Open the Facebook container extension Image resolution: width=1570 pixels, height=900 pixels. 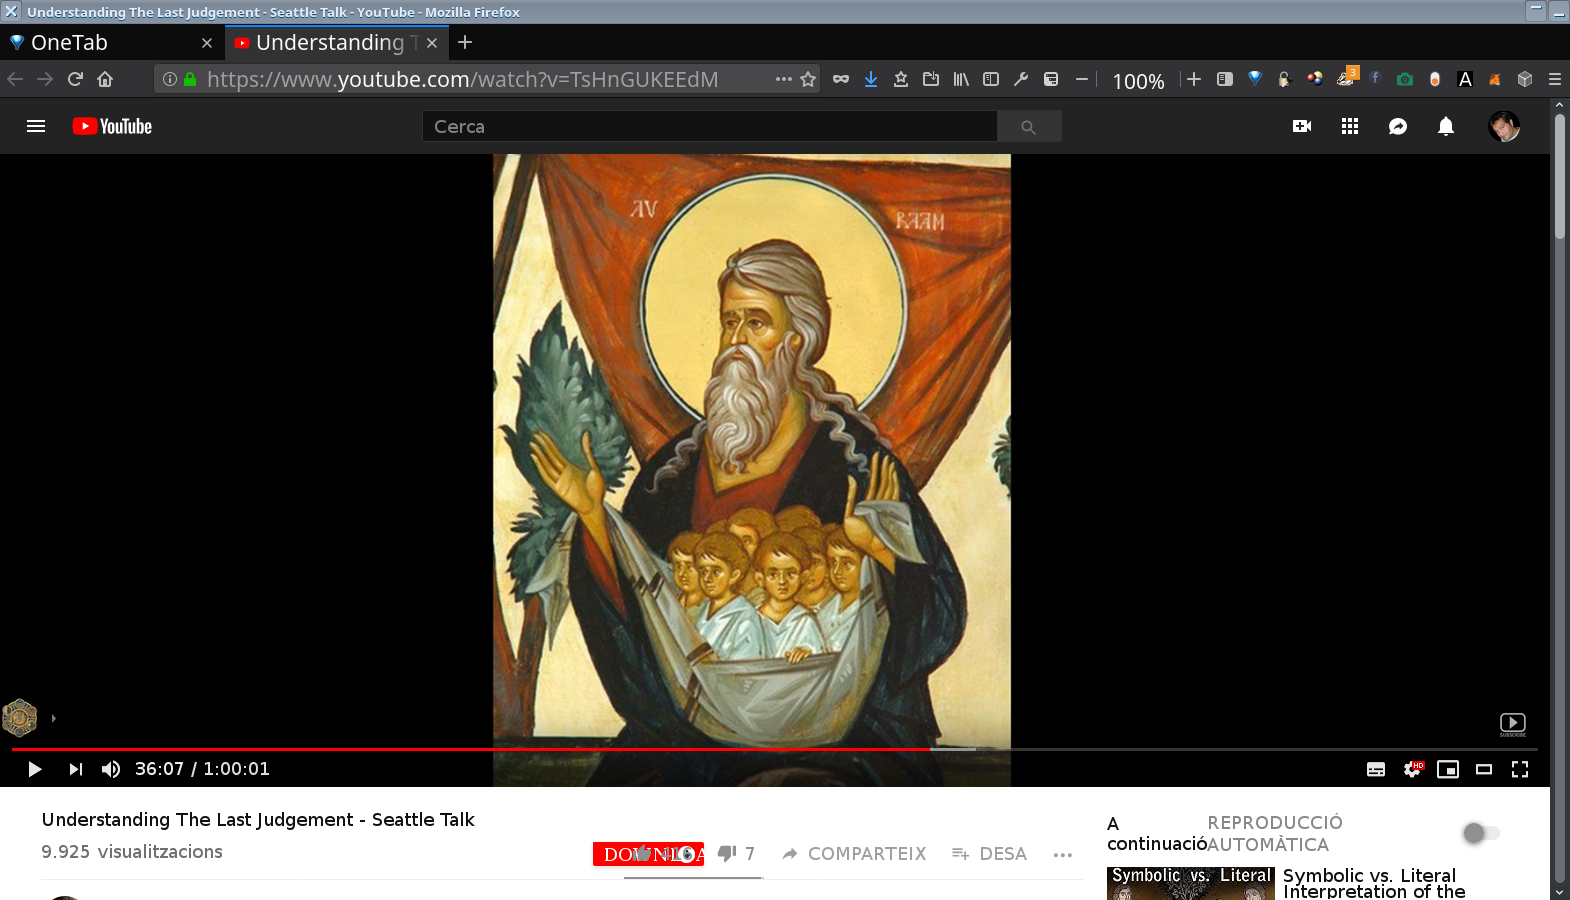click(1375, 79)
